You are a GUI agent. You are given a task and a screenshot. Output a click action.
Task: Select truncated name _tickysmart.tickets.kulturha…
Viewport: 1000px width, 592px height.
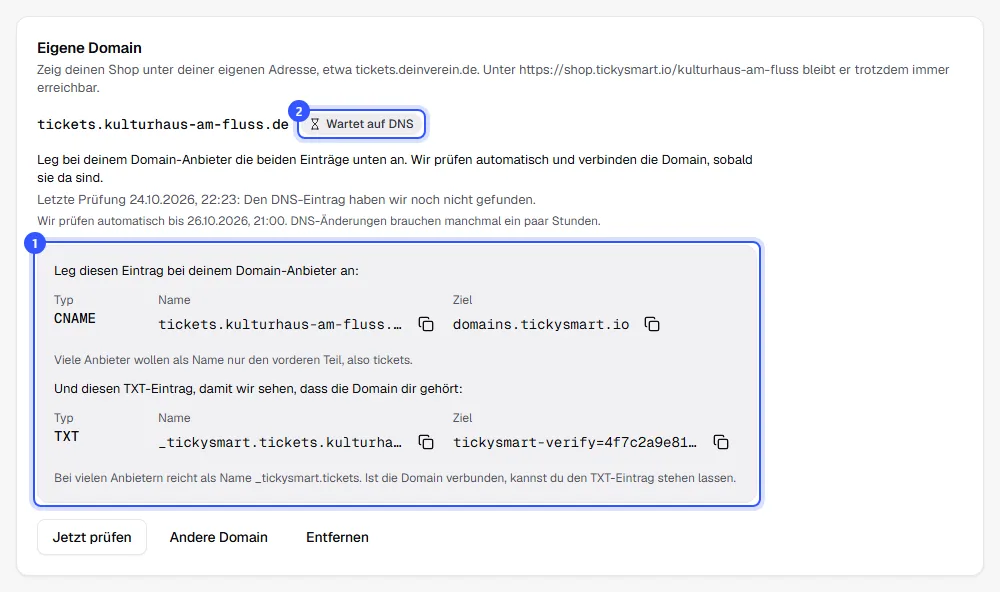click(x=280, y=442)
